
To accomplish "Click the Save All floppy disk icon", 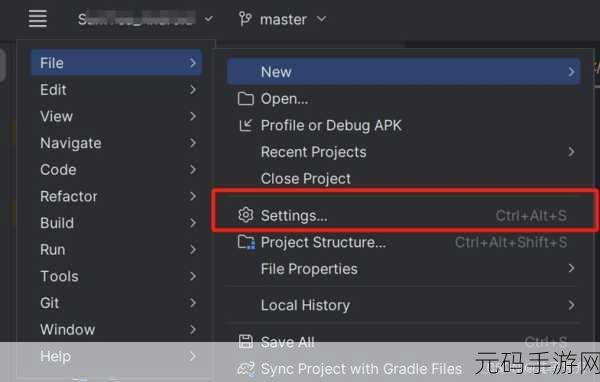I will [245, 341].
